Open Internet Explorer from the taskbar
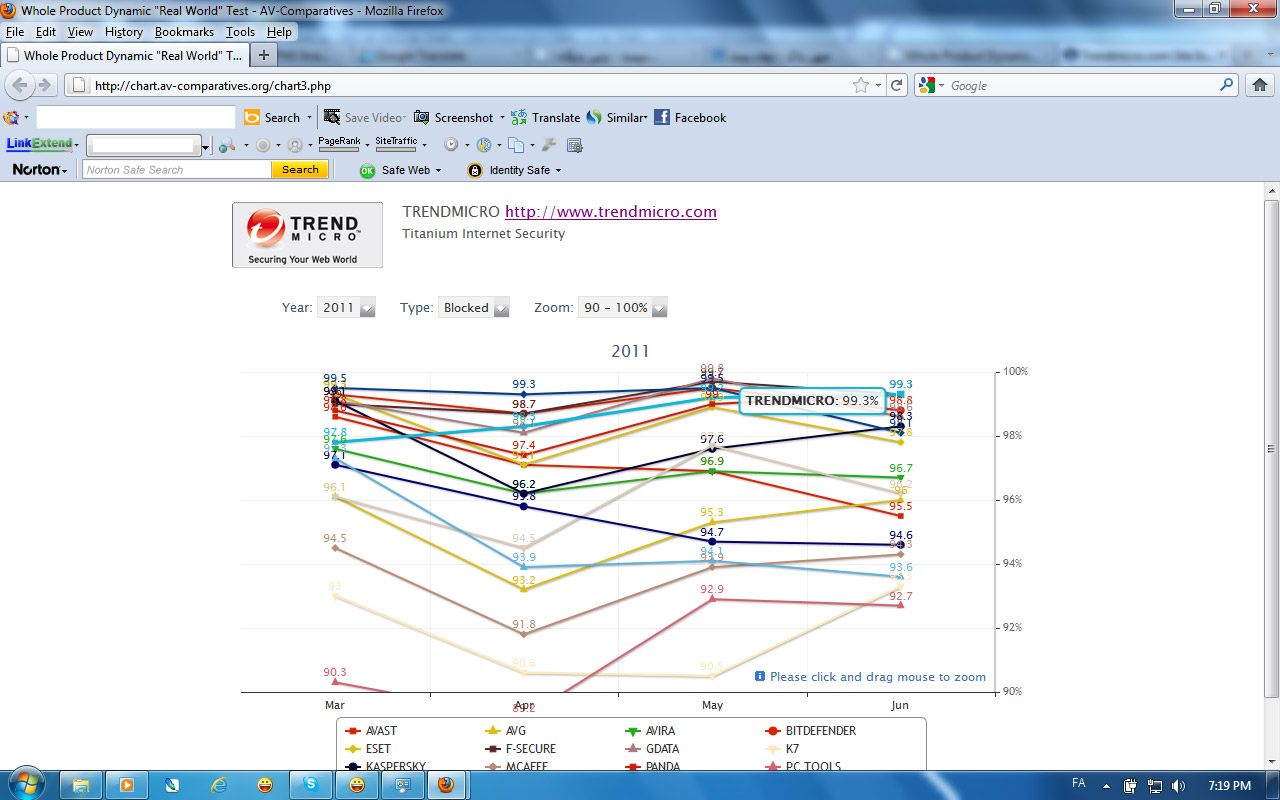The width and height of the screenshot is (1280, 800). click(219, 785)
